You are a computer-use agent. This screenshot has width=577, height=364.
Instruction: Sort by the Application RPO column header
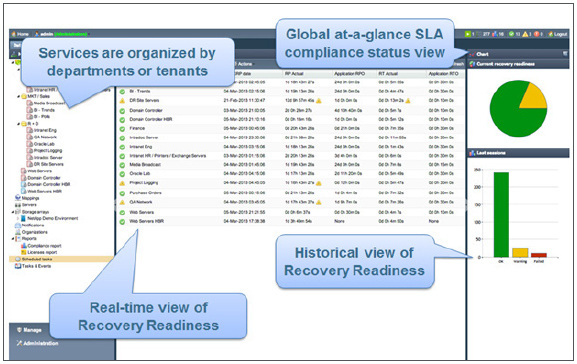pos(349,74)
